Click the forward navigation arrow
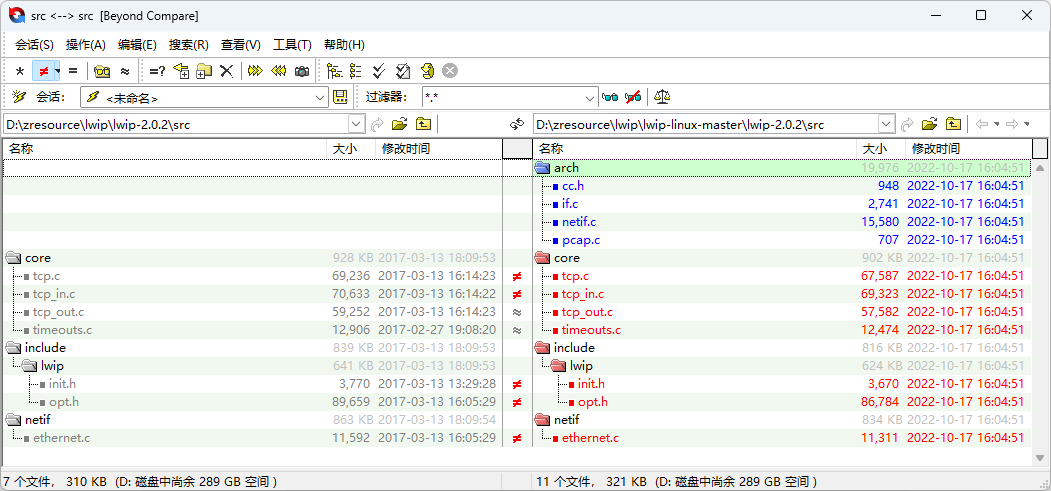Screen dimensions: 1051x491 tap(1013, 124)
